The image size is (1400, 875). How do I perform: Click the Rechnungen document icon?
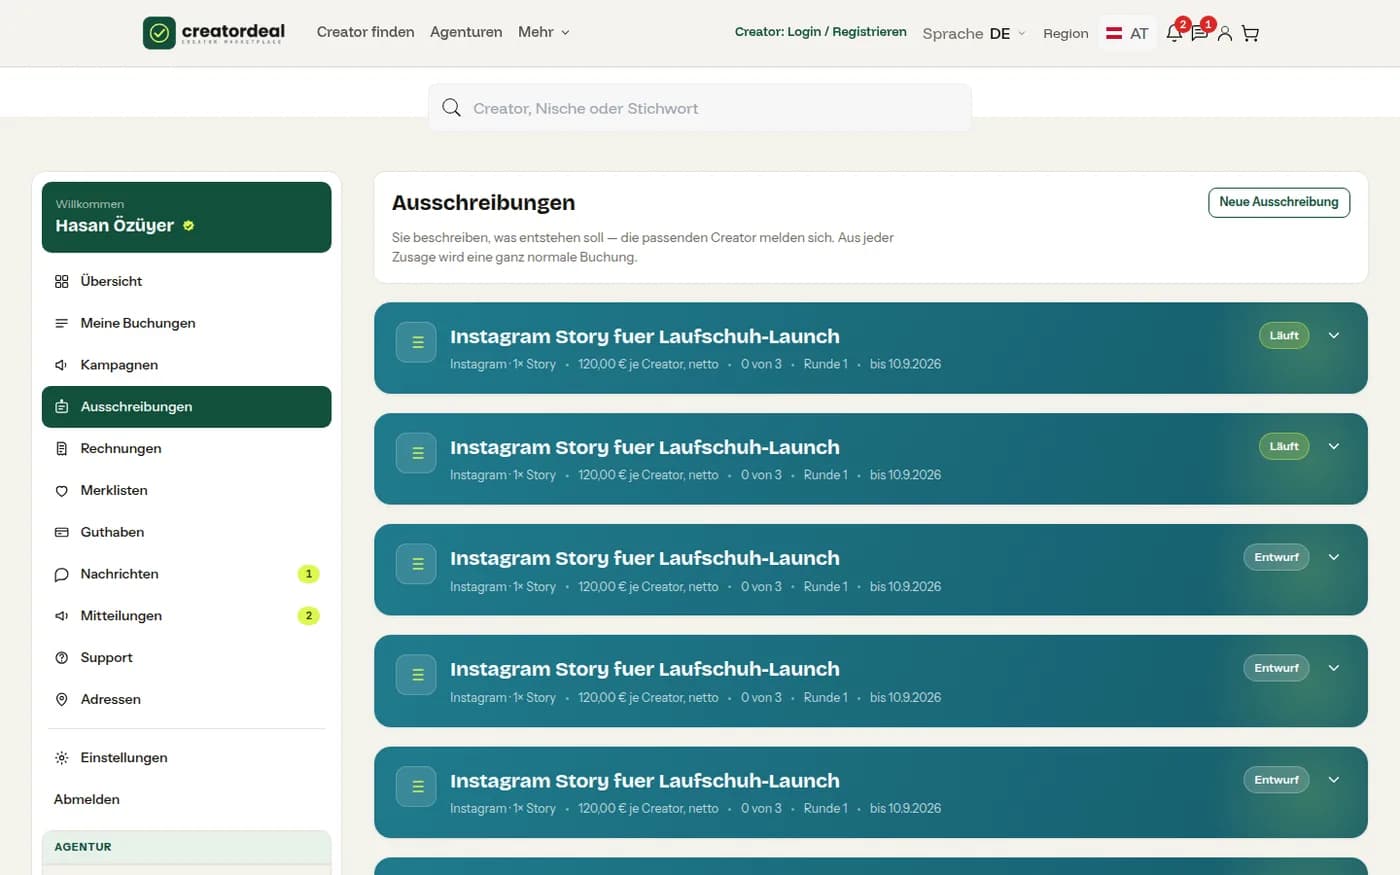(x=61, y=449)
